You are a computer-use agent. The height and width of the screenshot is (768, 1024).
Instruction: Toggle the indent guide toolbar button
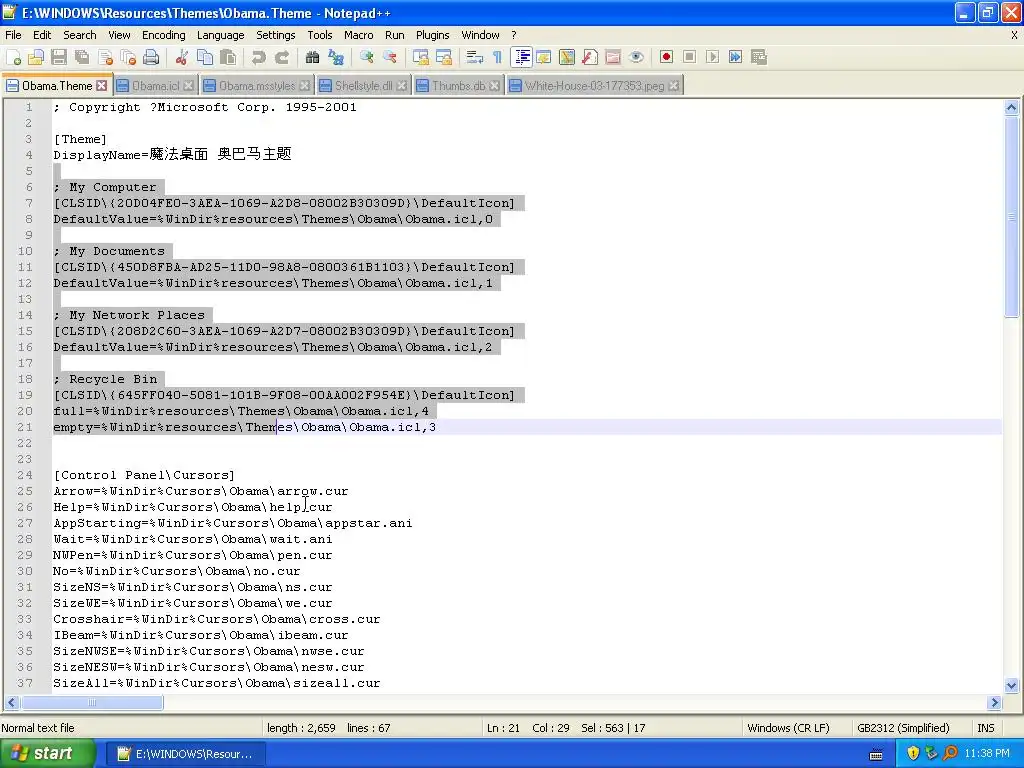click(x=521, y=57)
